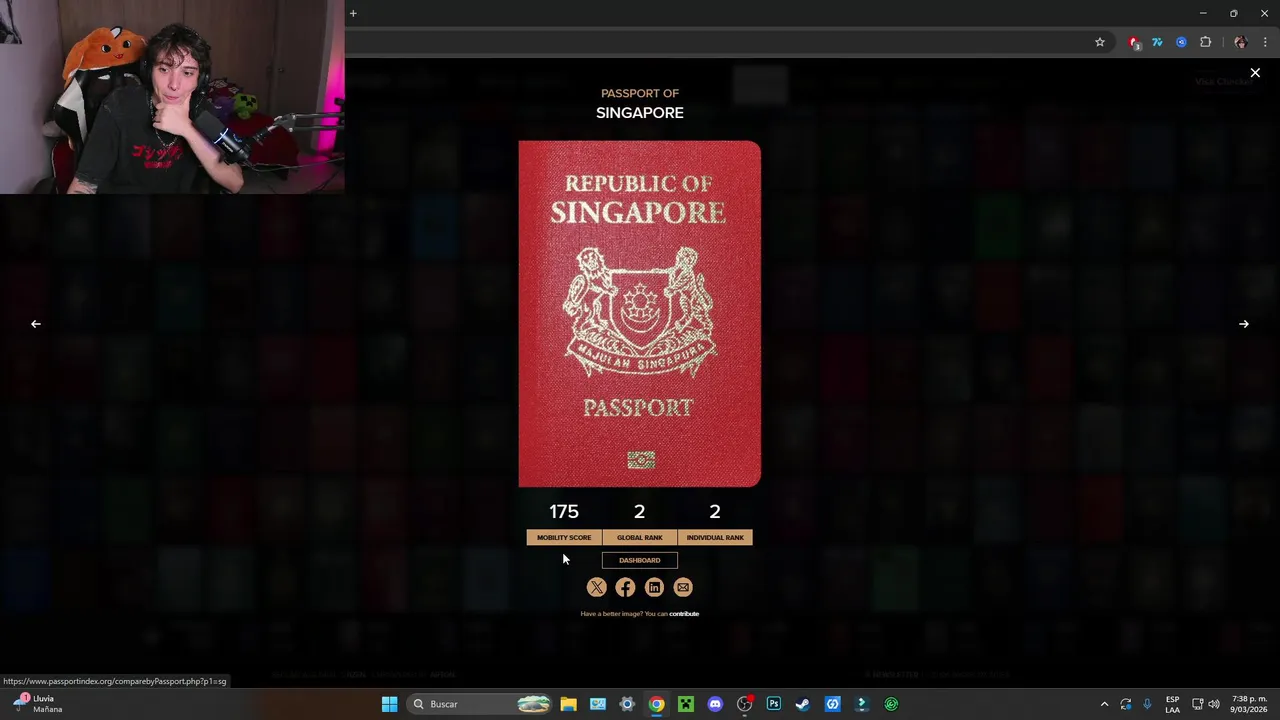
Task: Click the Global Rank label button
Action: pyautogui.click(x=640, y=538)
